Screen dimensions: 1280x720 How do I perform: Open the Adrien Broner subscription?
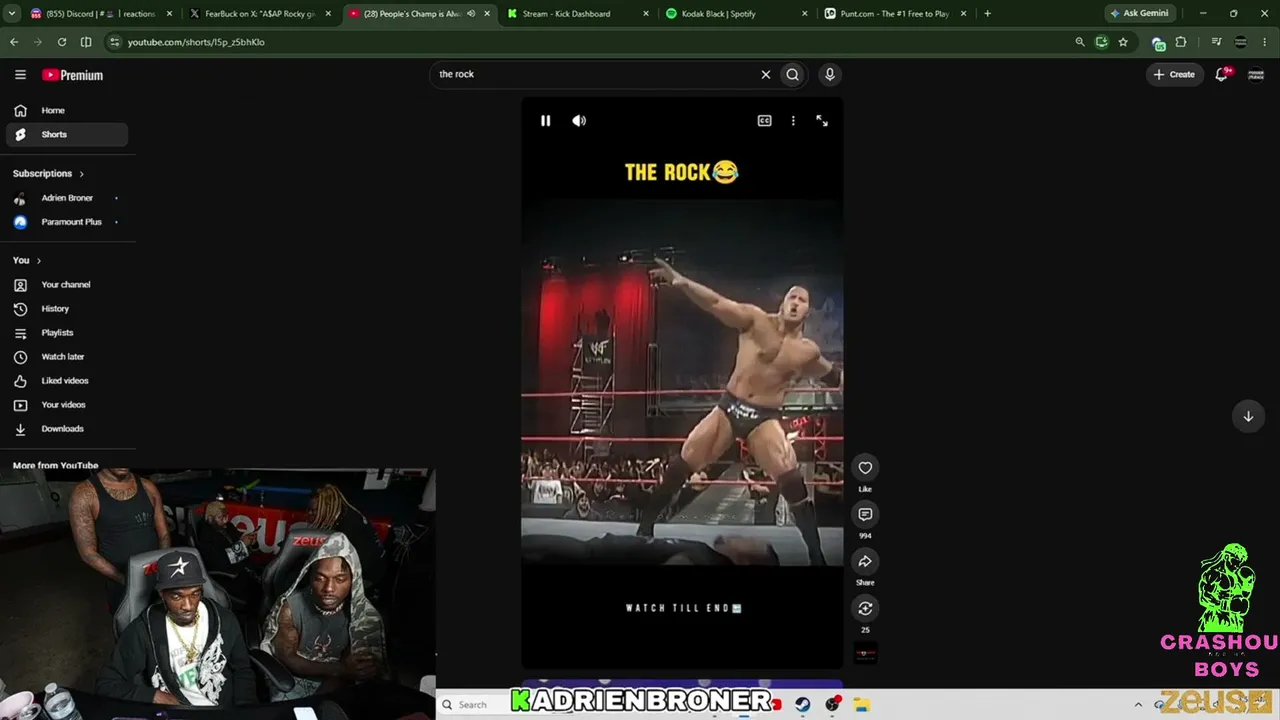click(x=67, y=198)
